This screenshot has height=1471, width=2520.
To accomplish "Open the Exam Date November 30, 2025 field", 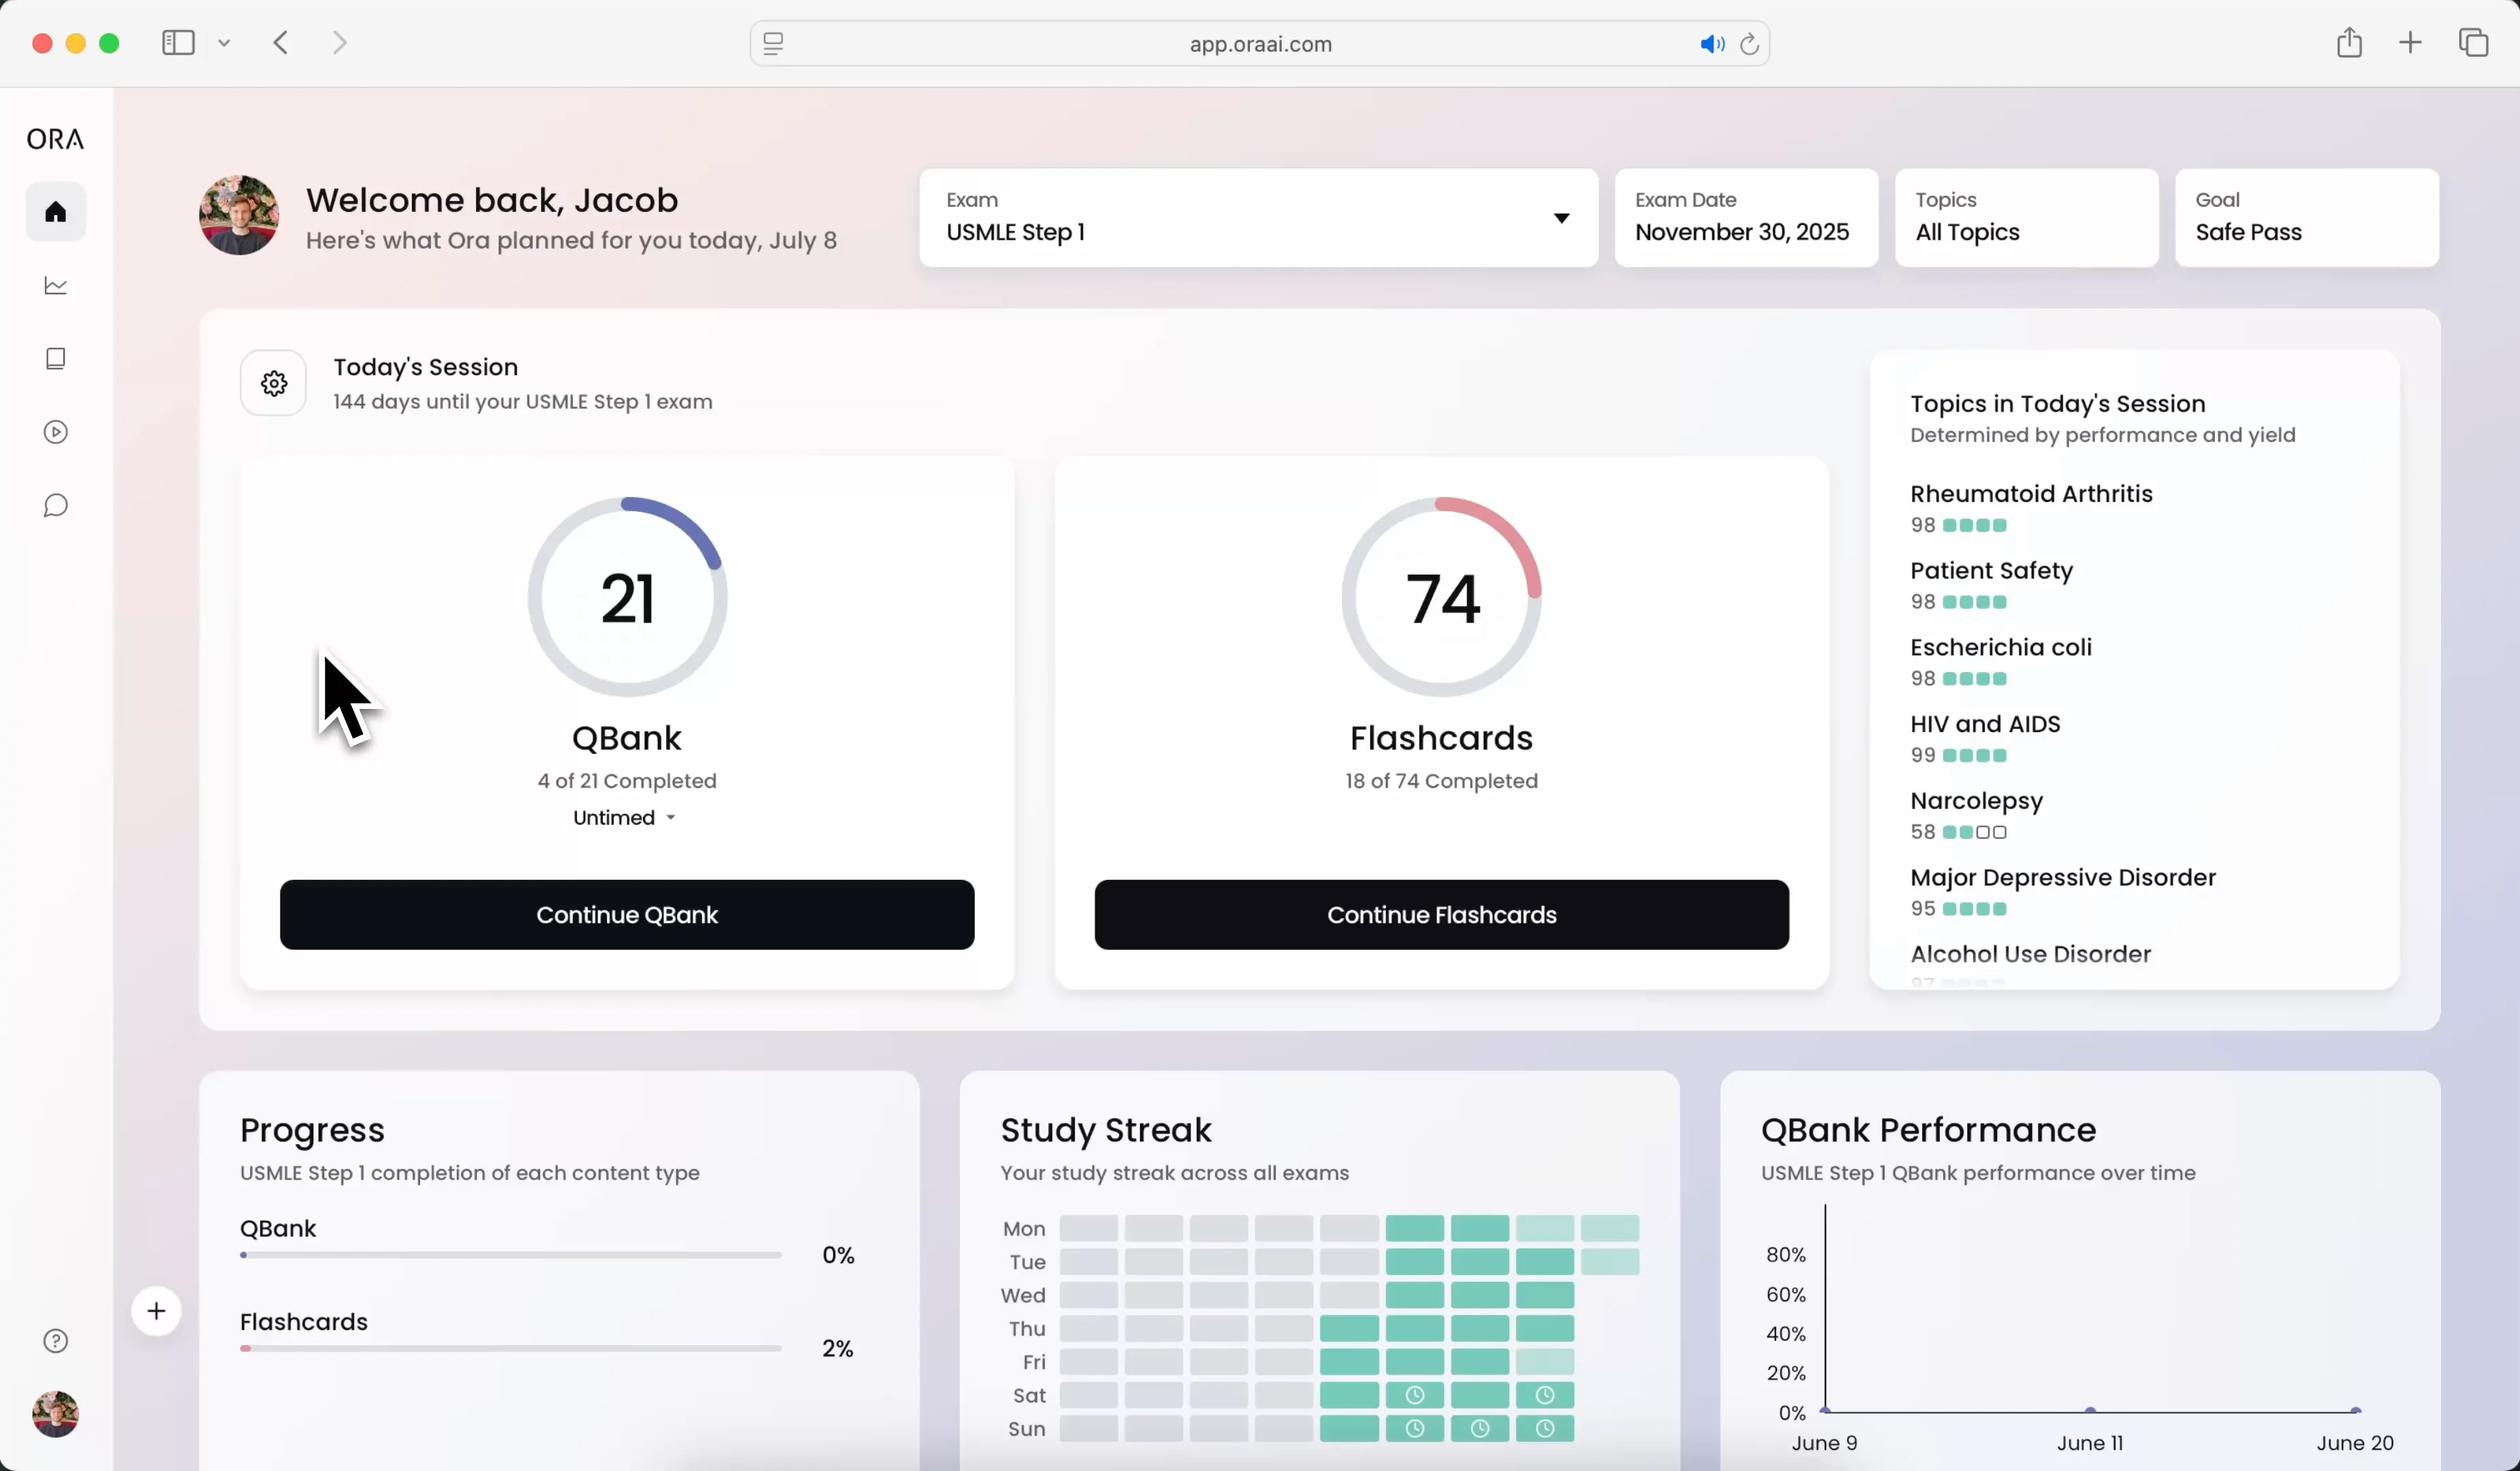I will click(1746, 218).
